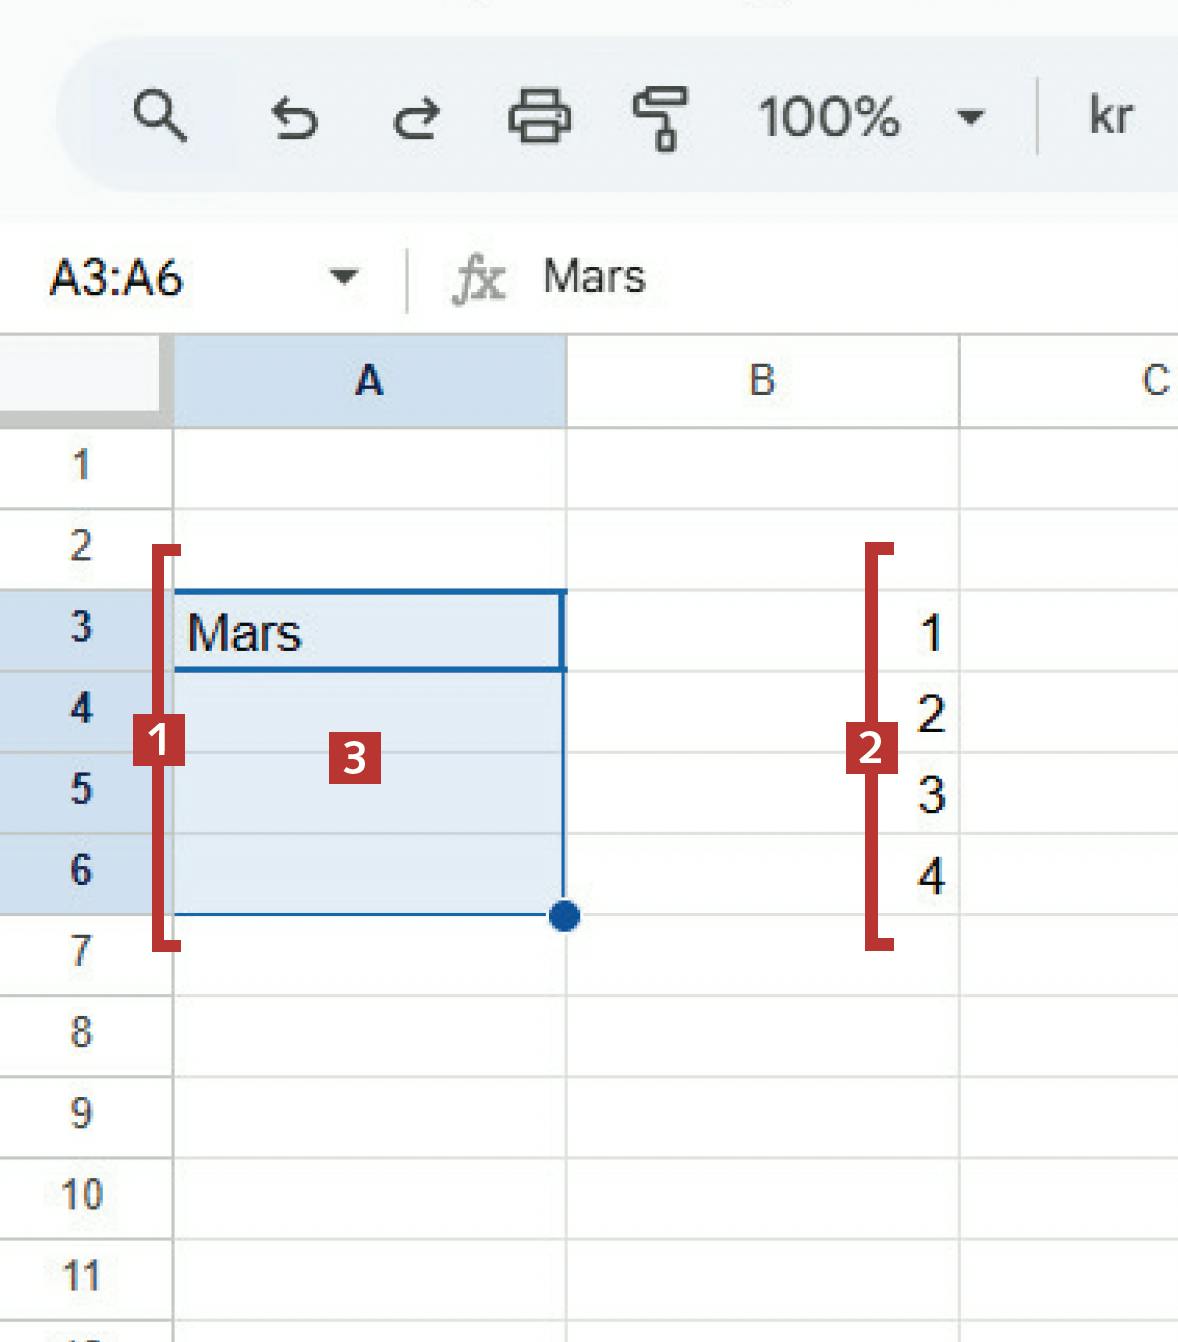Select row 7 header
The image size is (1178, 1342).
[x=82, y=952]
